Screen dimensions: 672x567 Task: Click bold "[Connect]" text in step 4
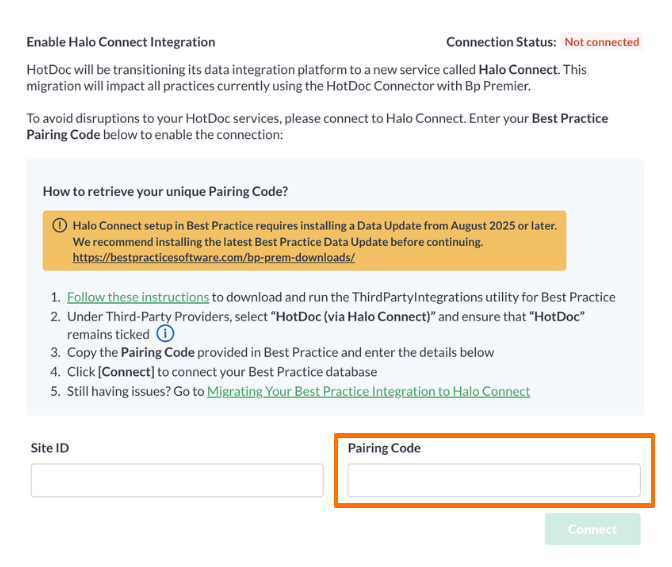coord(126,372)
